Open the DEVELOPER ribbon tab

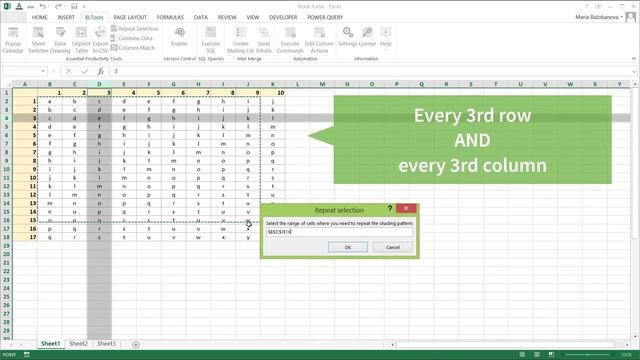click(283, 17)
